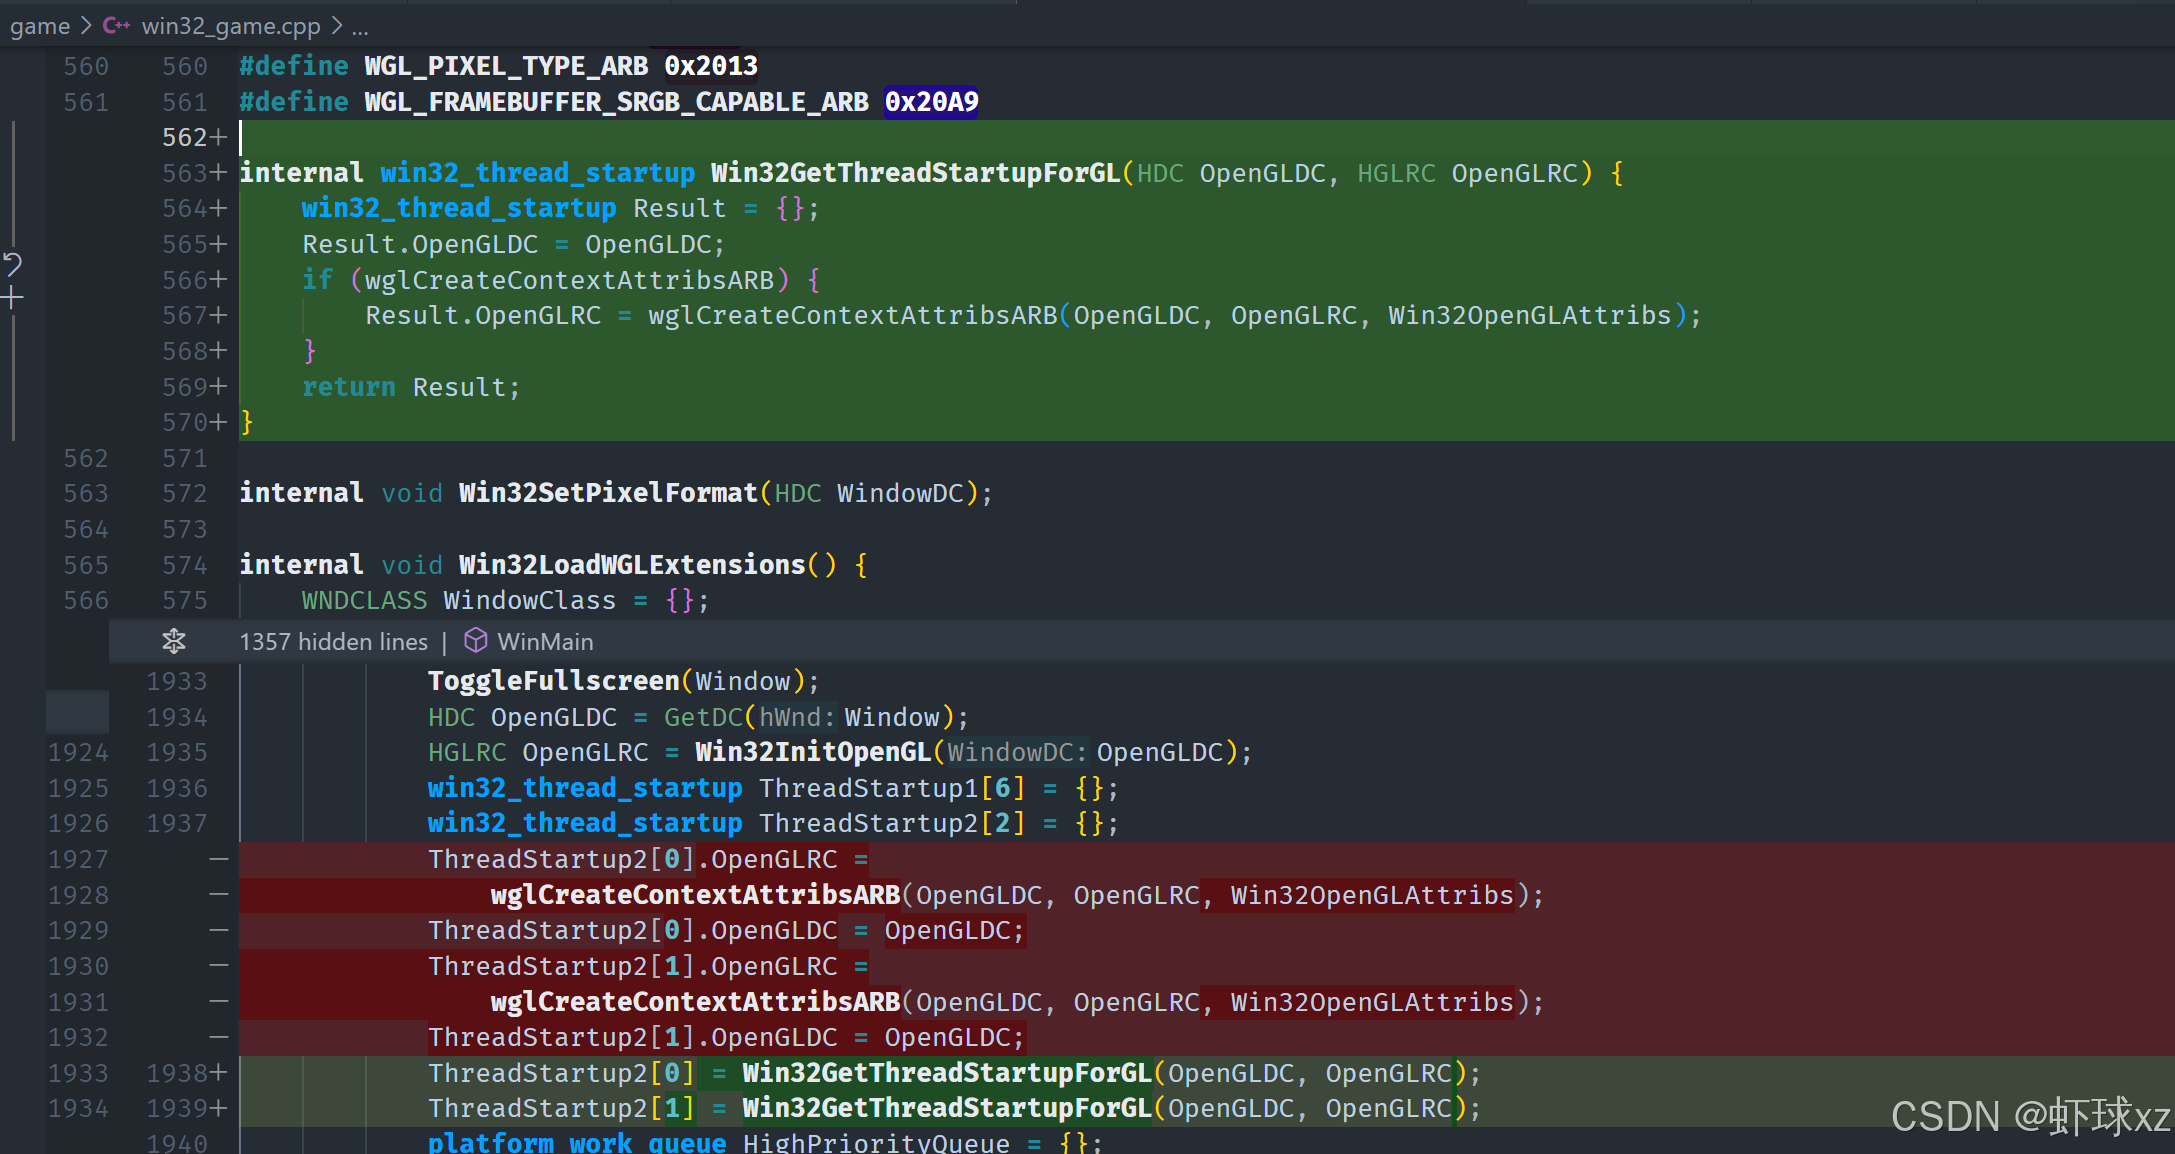The width and height of the screenshot is (2175, 1154).
Task: Click the unfold hidden lines arrows icon
Action: [x=174, y=641]
